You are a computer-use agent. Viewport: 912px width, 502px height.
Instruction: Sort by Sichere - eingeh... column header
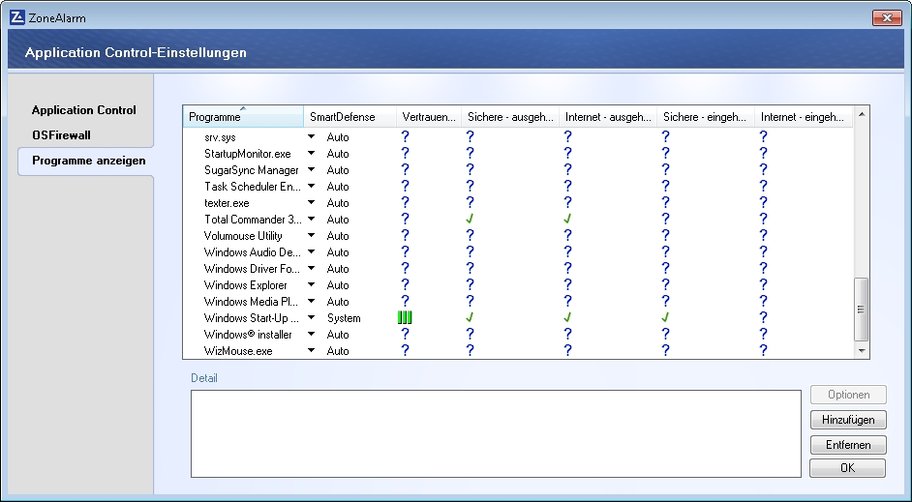click(706, 117)
